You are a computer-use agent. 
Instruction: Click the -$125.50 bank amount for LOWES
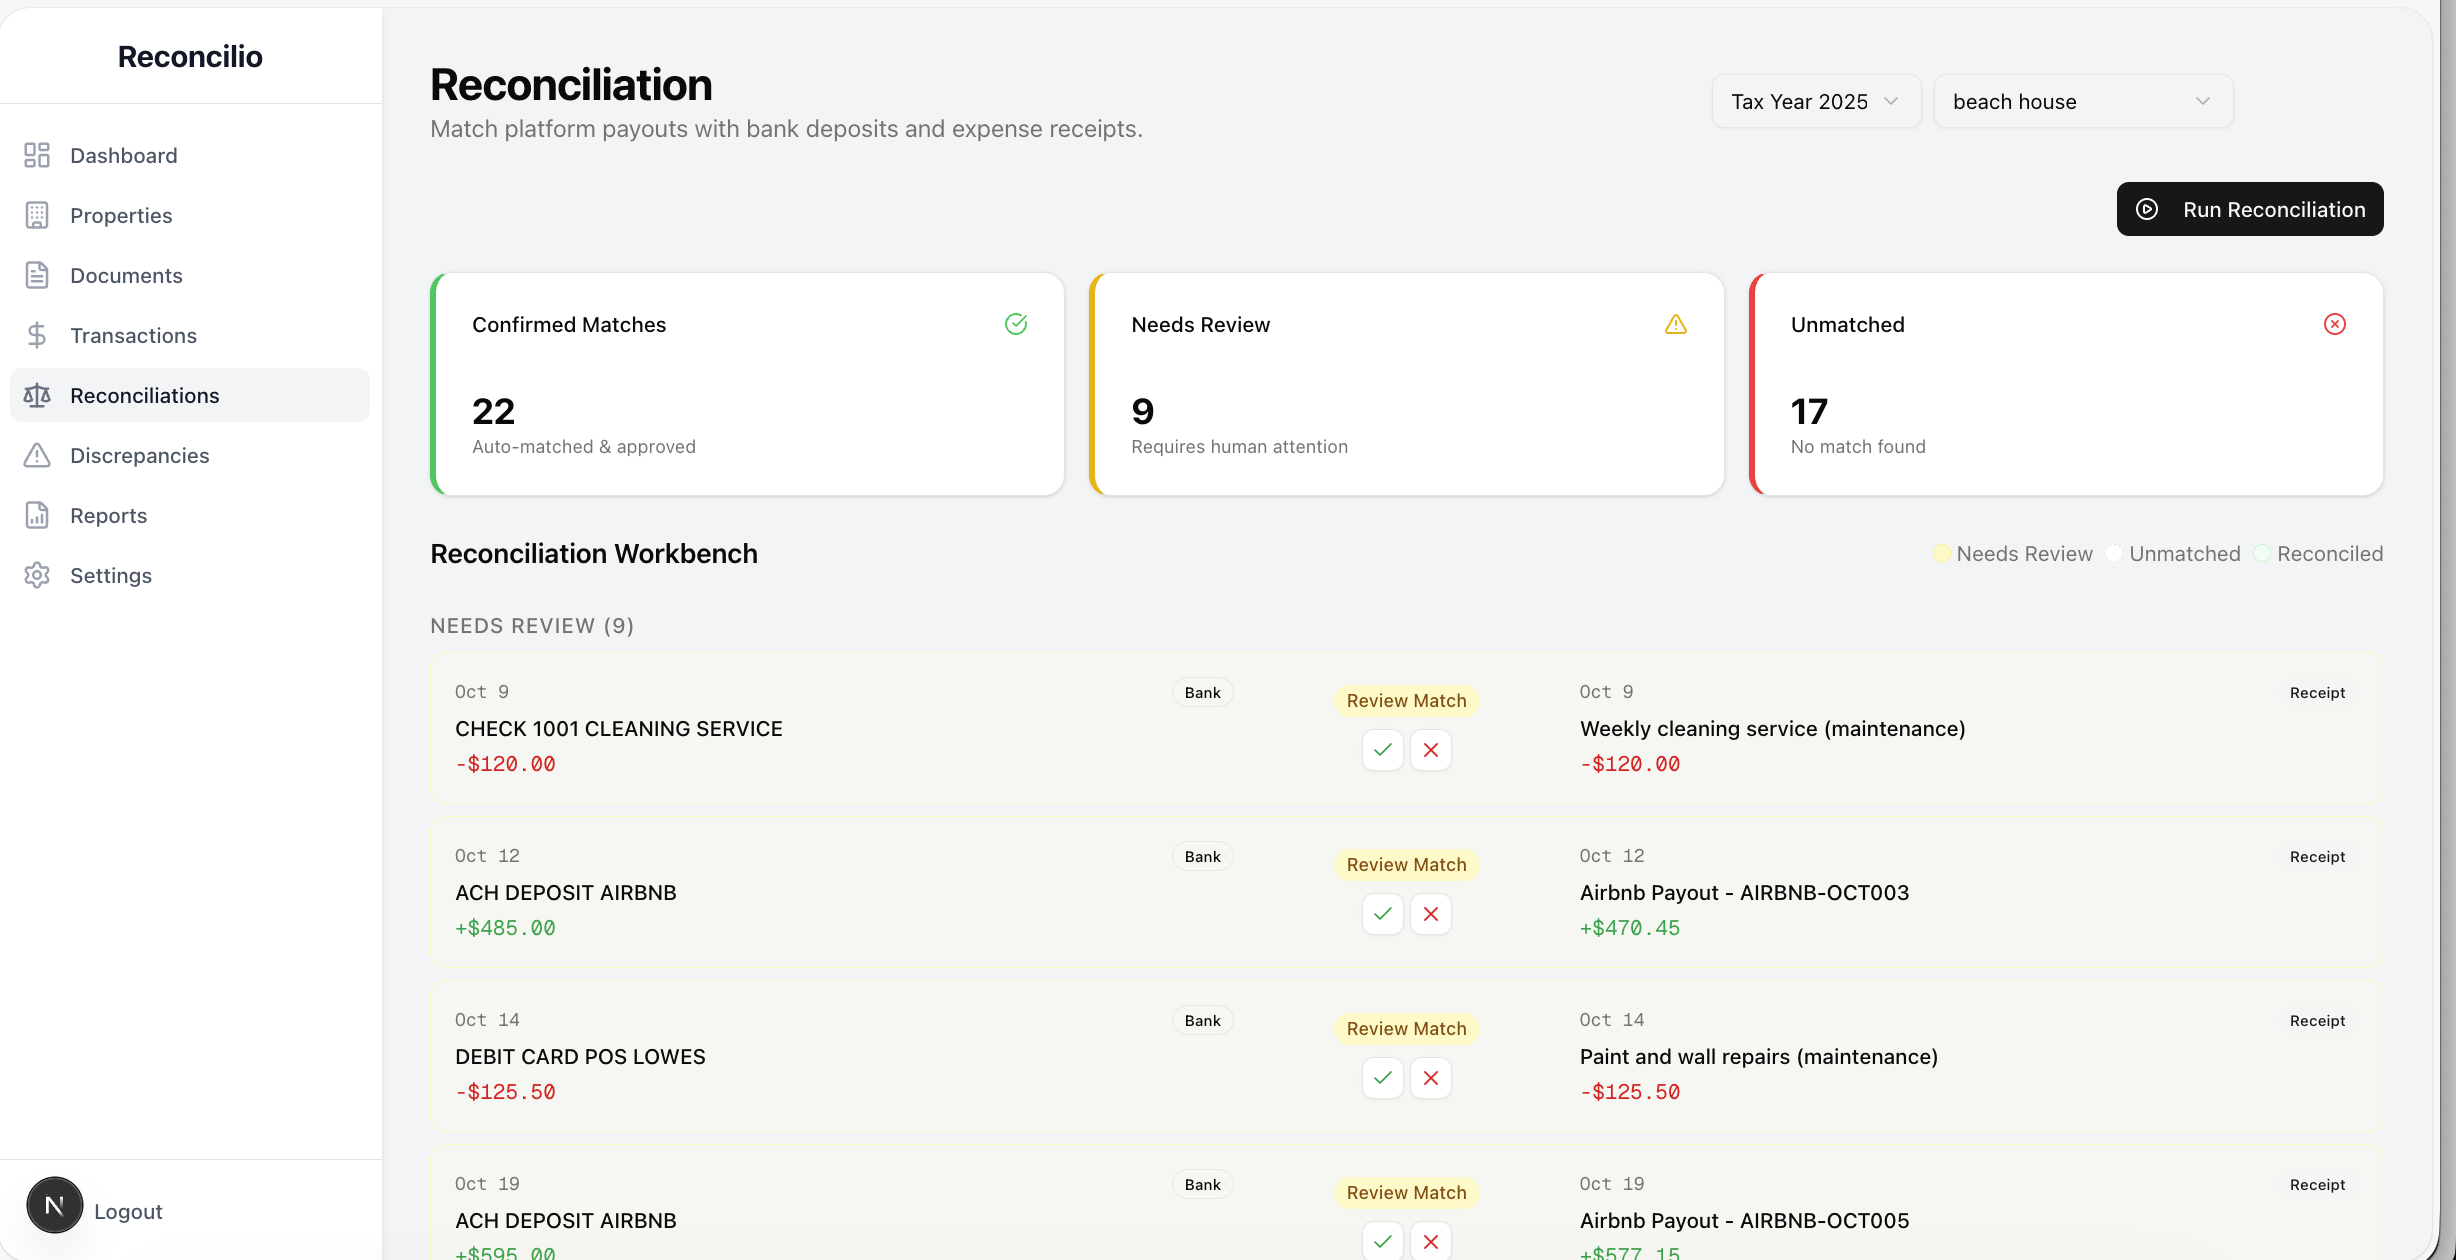pyautogui.click(x=505, y=1091)
